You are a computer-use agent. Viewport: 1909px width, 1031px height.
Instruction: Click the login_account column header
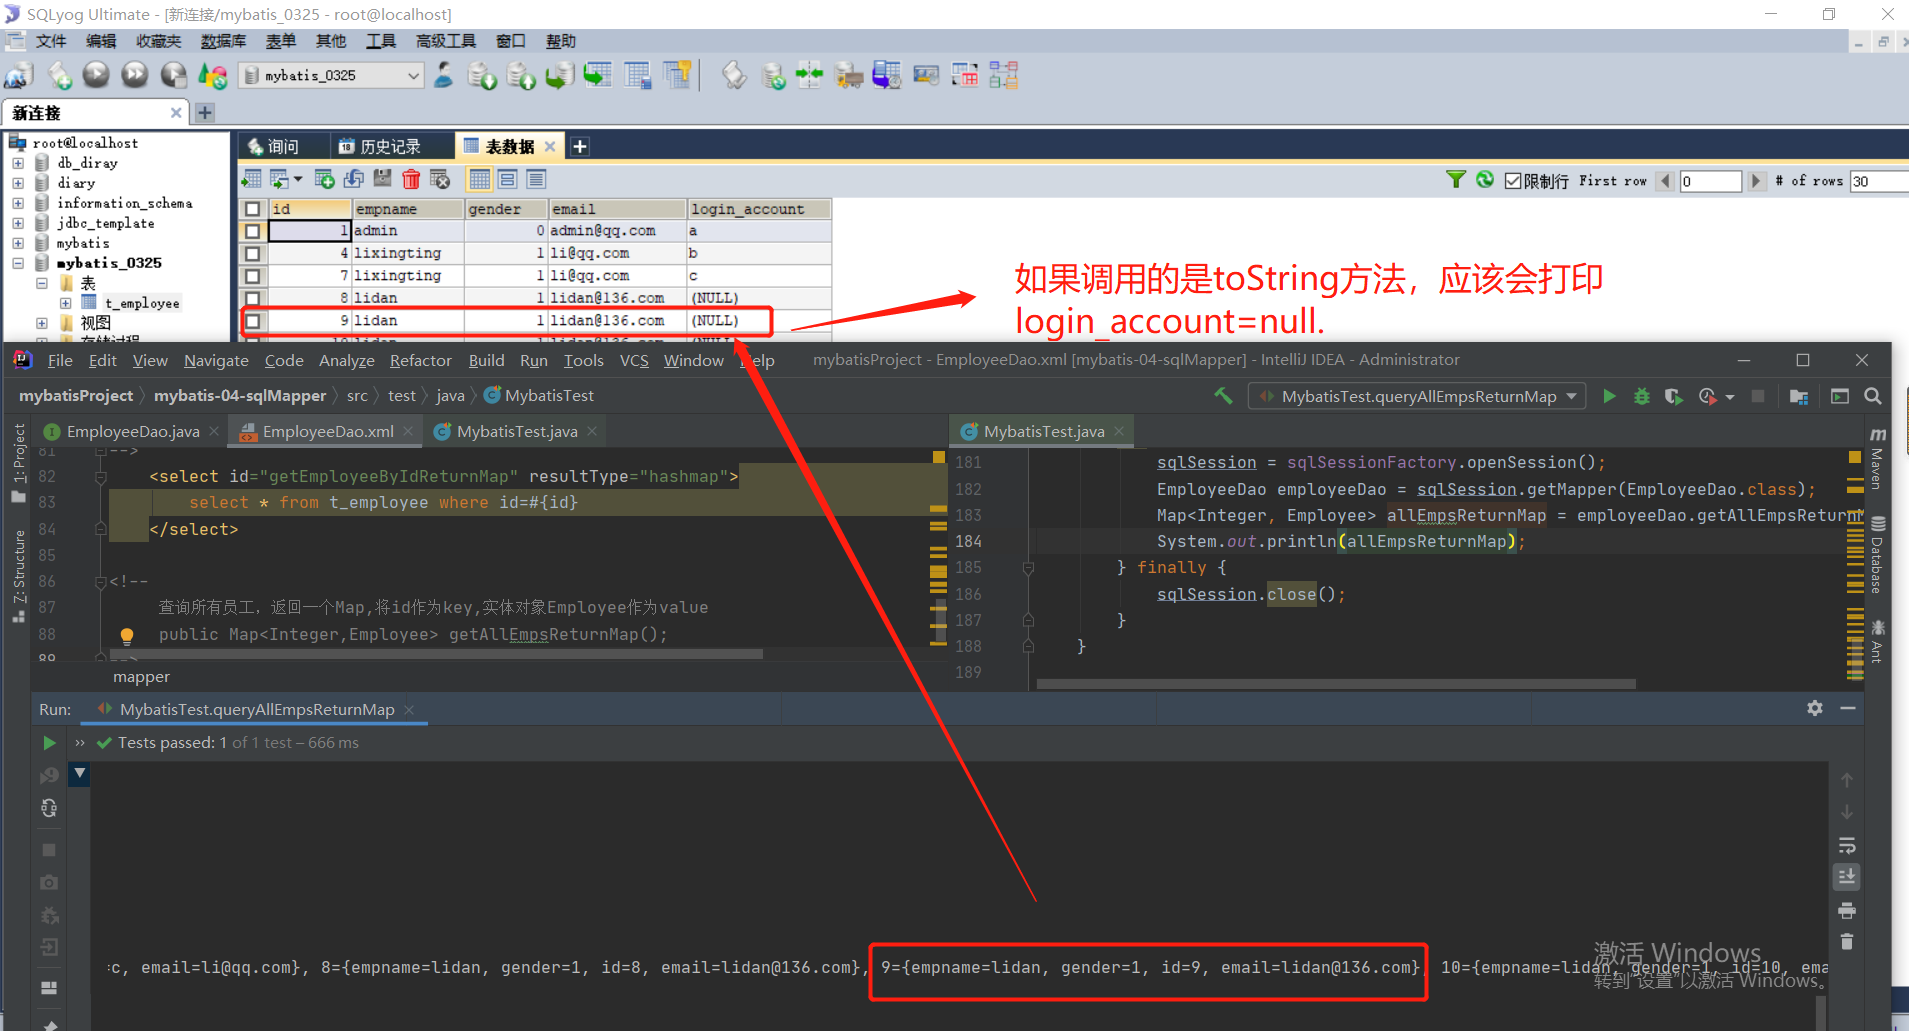click(759, 209)
